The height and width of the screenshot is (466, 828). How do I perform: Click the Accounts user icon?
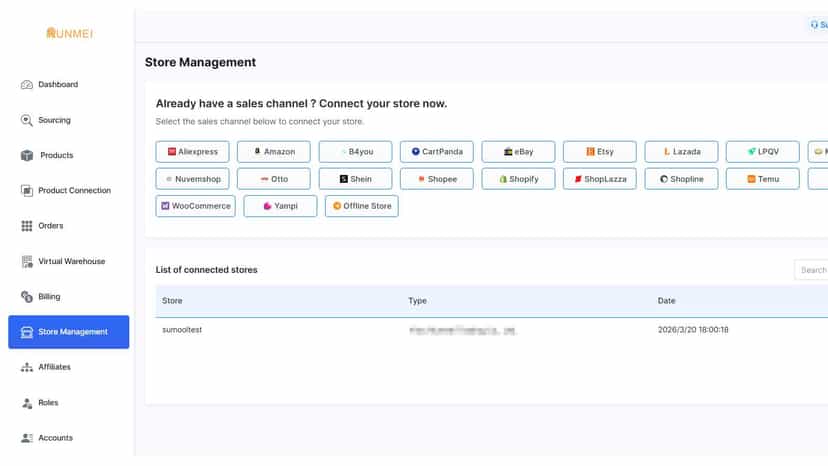[x=27, y=438]
